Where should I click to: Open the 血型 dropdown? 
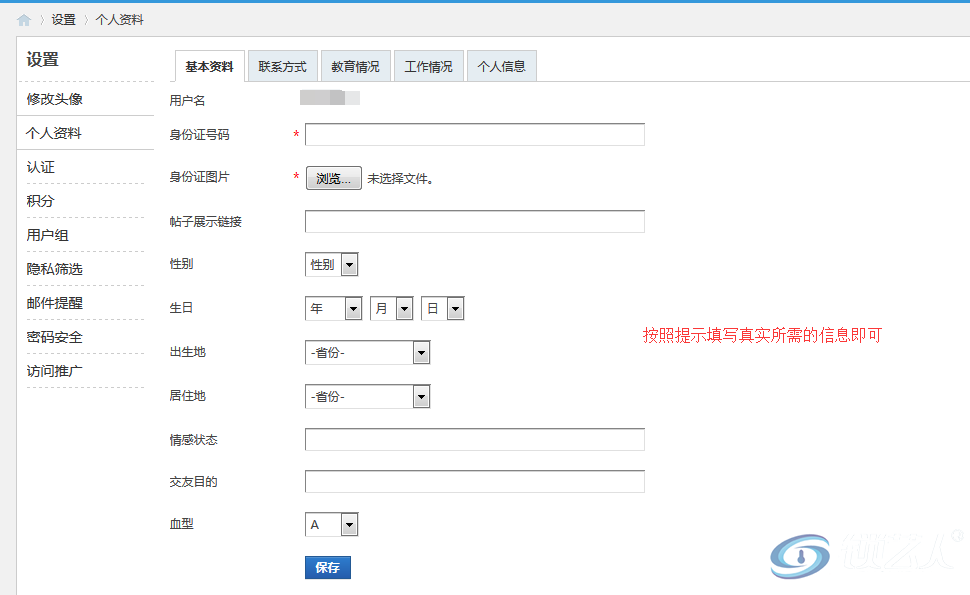coord(332,524)
